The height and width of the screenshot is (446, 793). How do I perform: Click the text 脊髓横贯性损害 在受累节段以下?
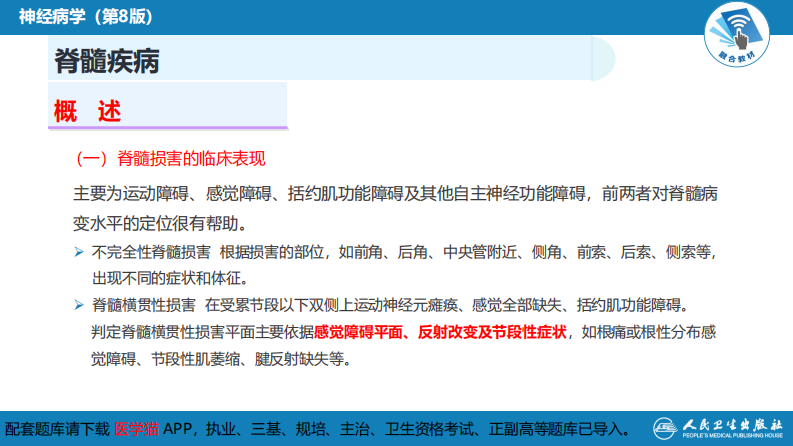(x=200, y=305)
